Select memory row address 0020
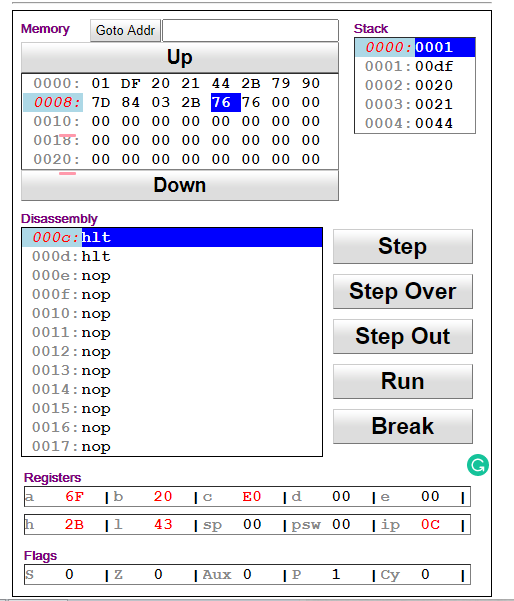The height and width of the screenshot is (601, 514). tap(57, 159)
